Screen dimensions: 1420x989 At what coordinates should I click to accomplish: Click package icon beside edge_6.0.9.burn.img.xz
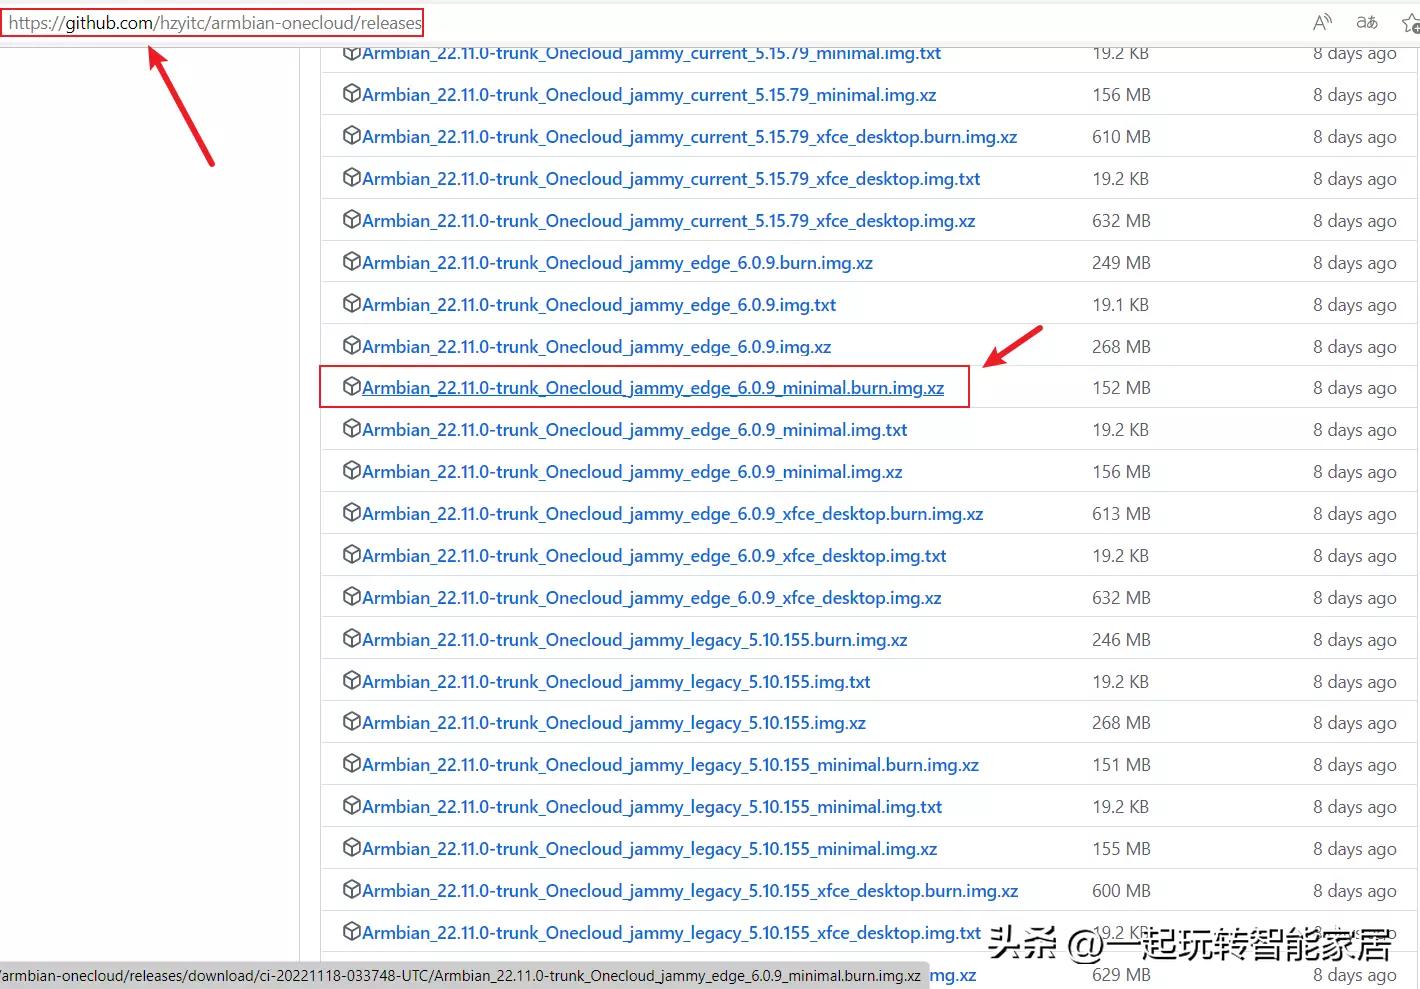tap(351, 262)
